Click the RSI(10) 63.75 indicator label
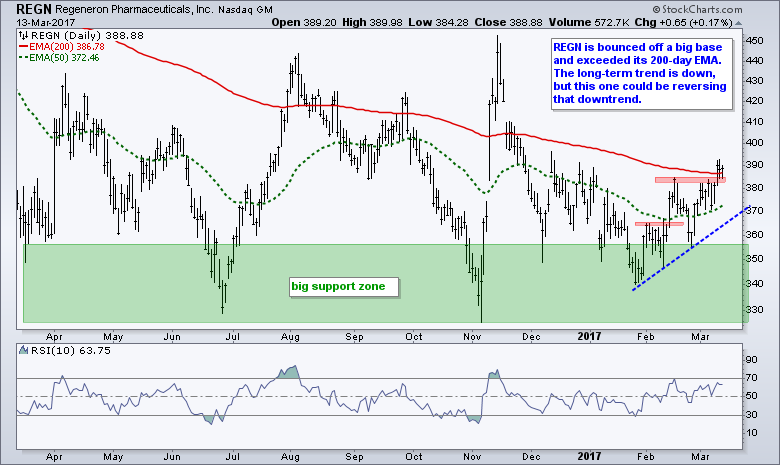The image size is (780, 465). 71,351
